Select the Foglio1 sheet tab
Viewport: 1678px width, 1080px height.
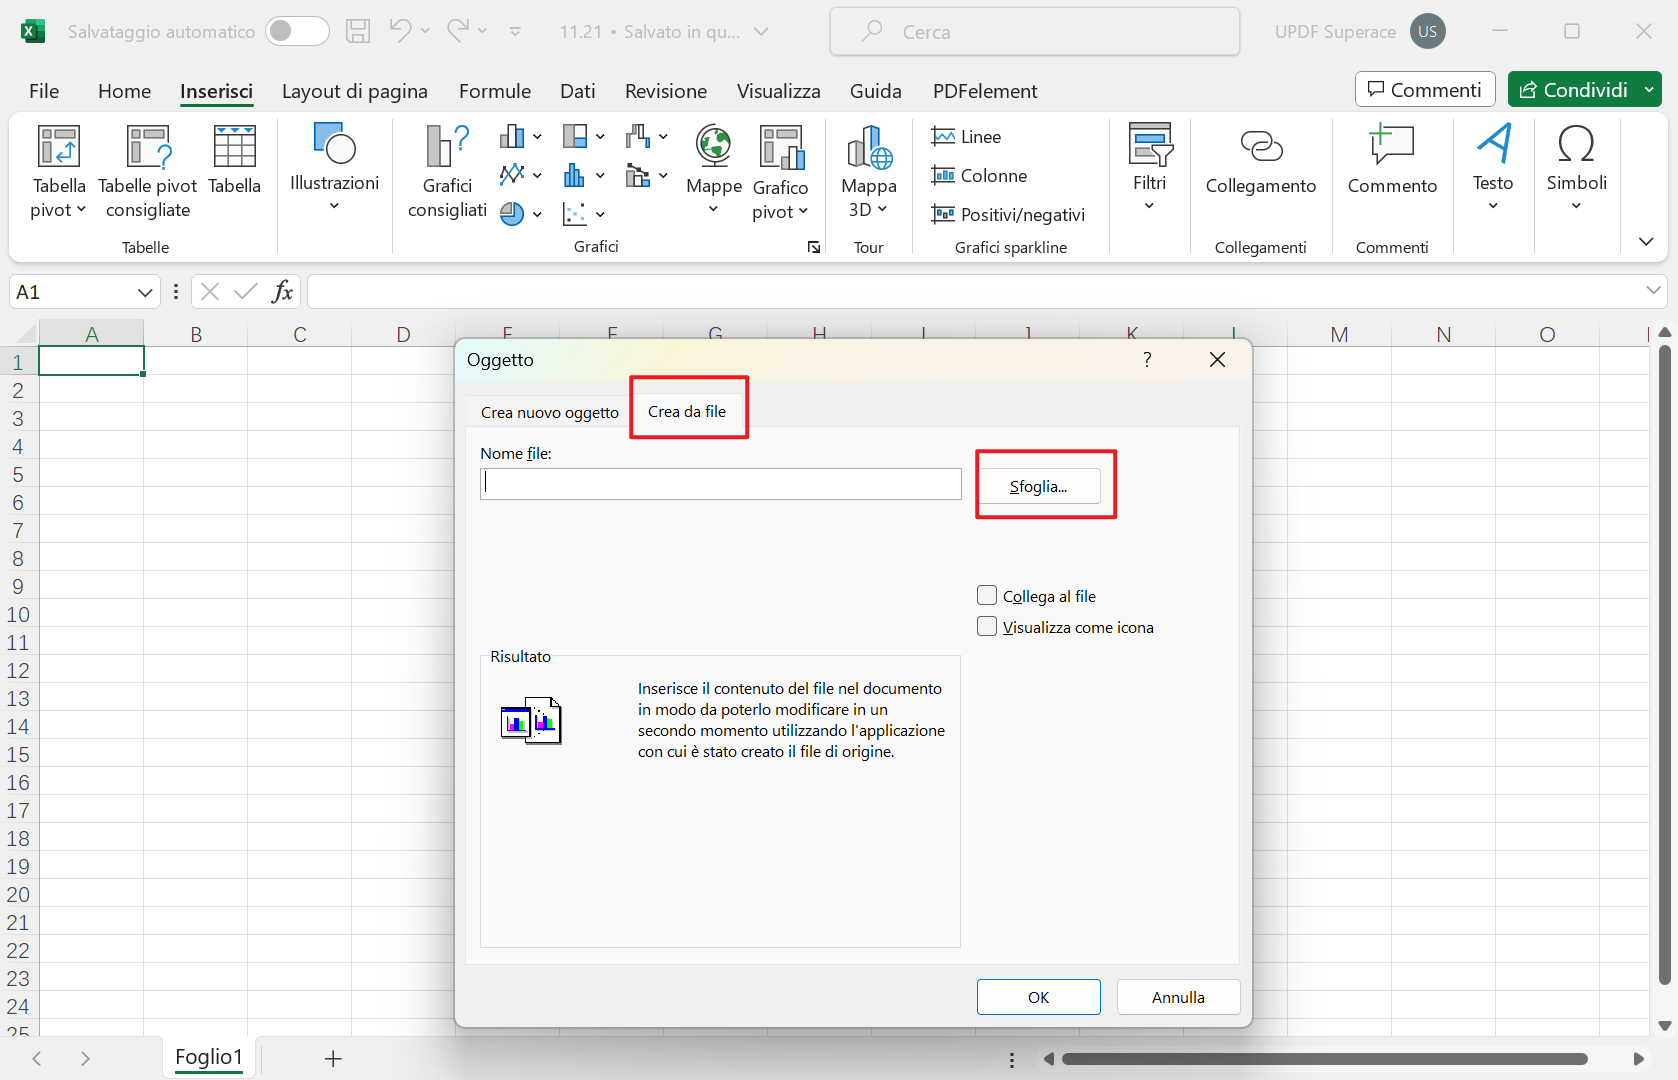(209, 1057)
